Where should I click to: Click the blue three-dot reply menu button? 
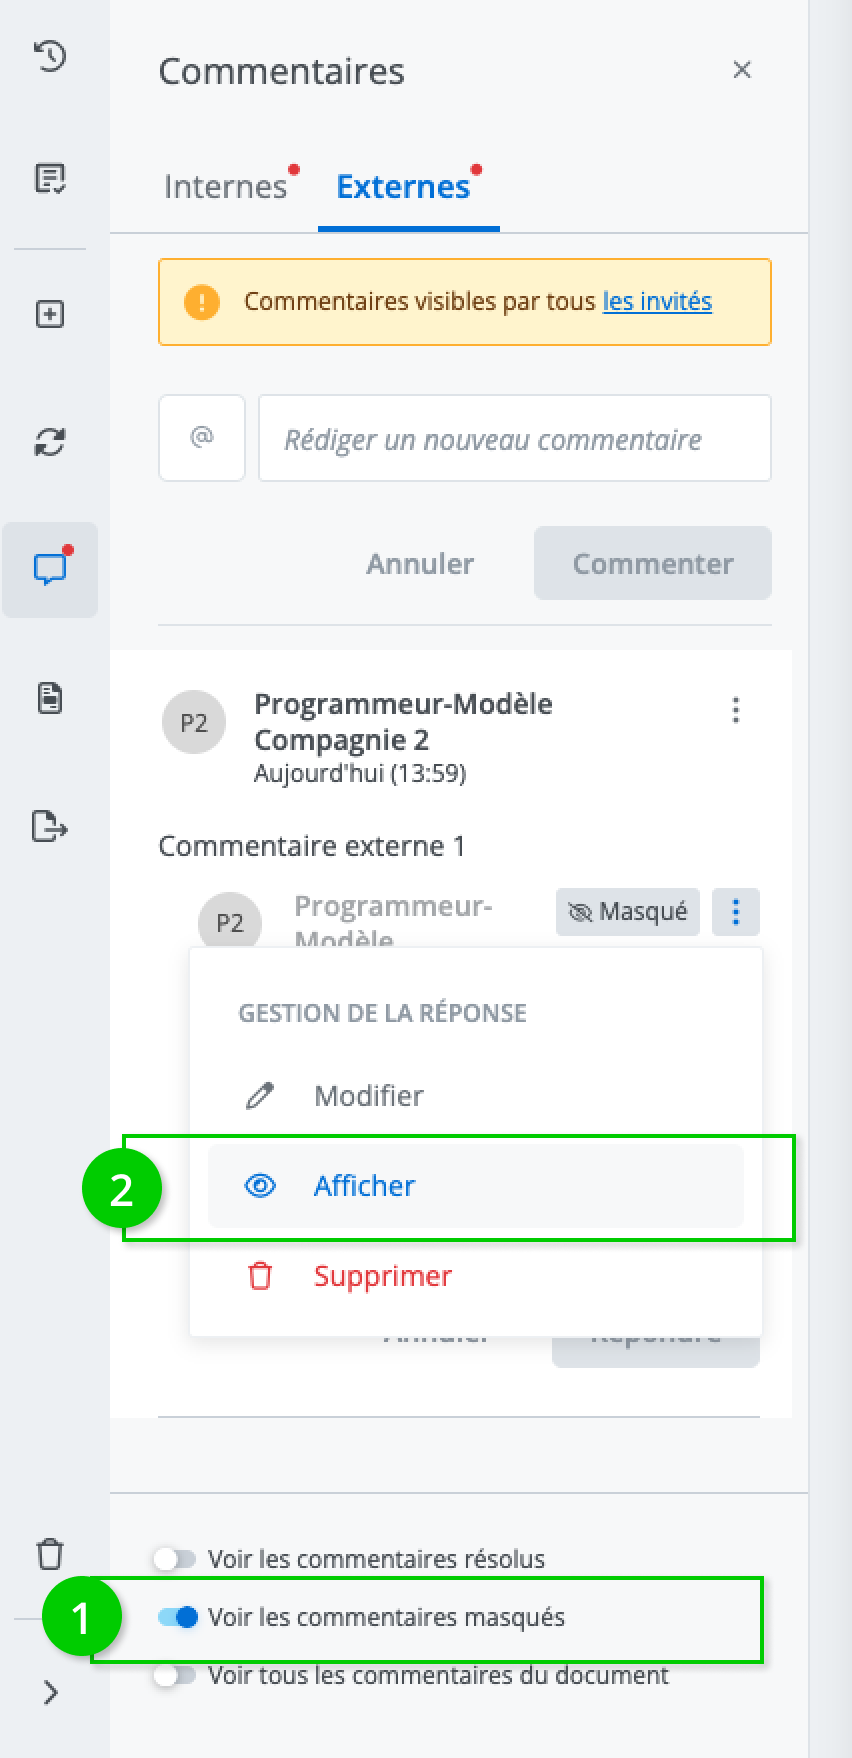[736, 912]
